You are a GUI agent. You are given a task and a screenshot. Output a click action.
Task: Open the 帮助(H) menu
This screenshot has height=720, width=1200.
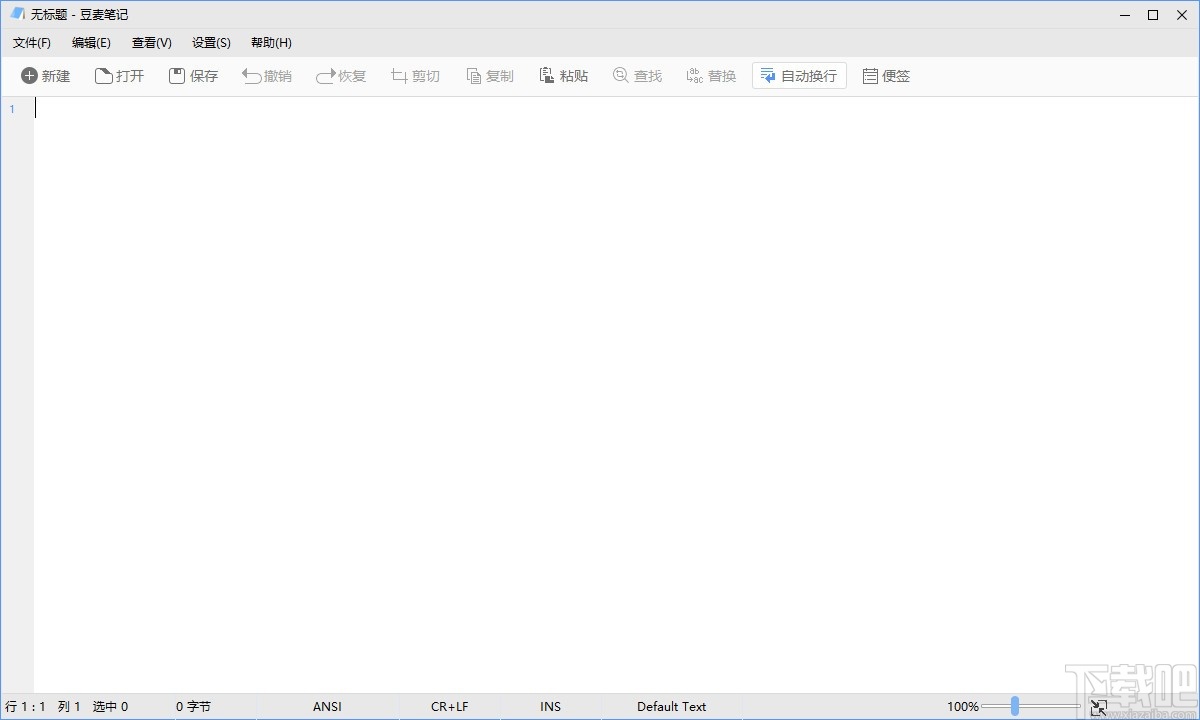pos(271,43)
